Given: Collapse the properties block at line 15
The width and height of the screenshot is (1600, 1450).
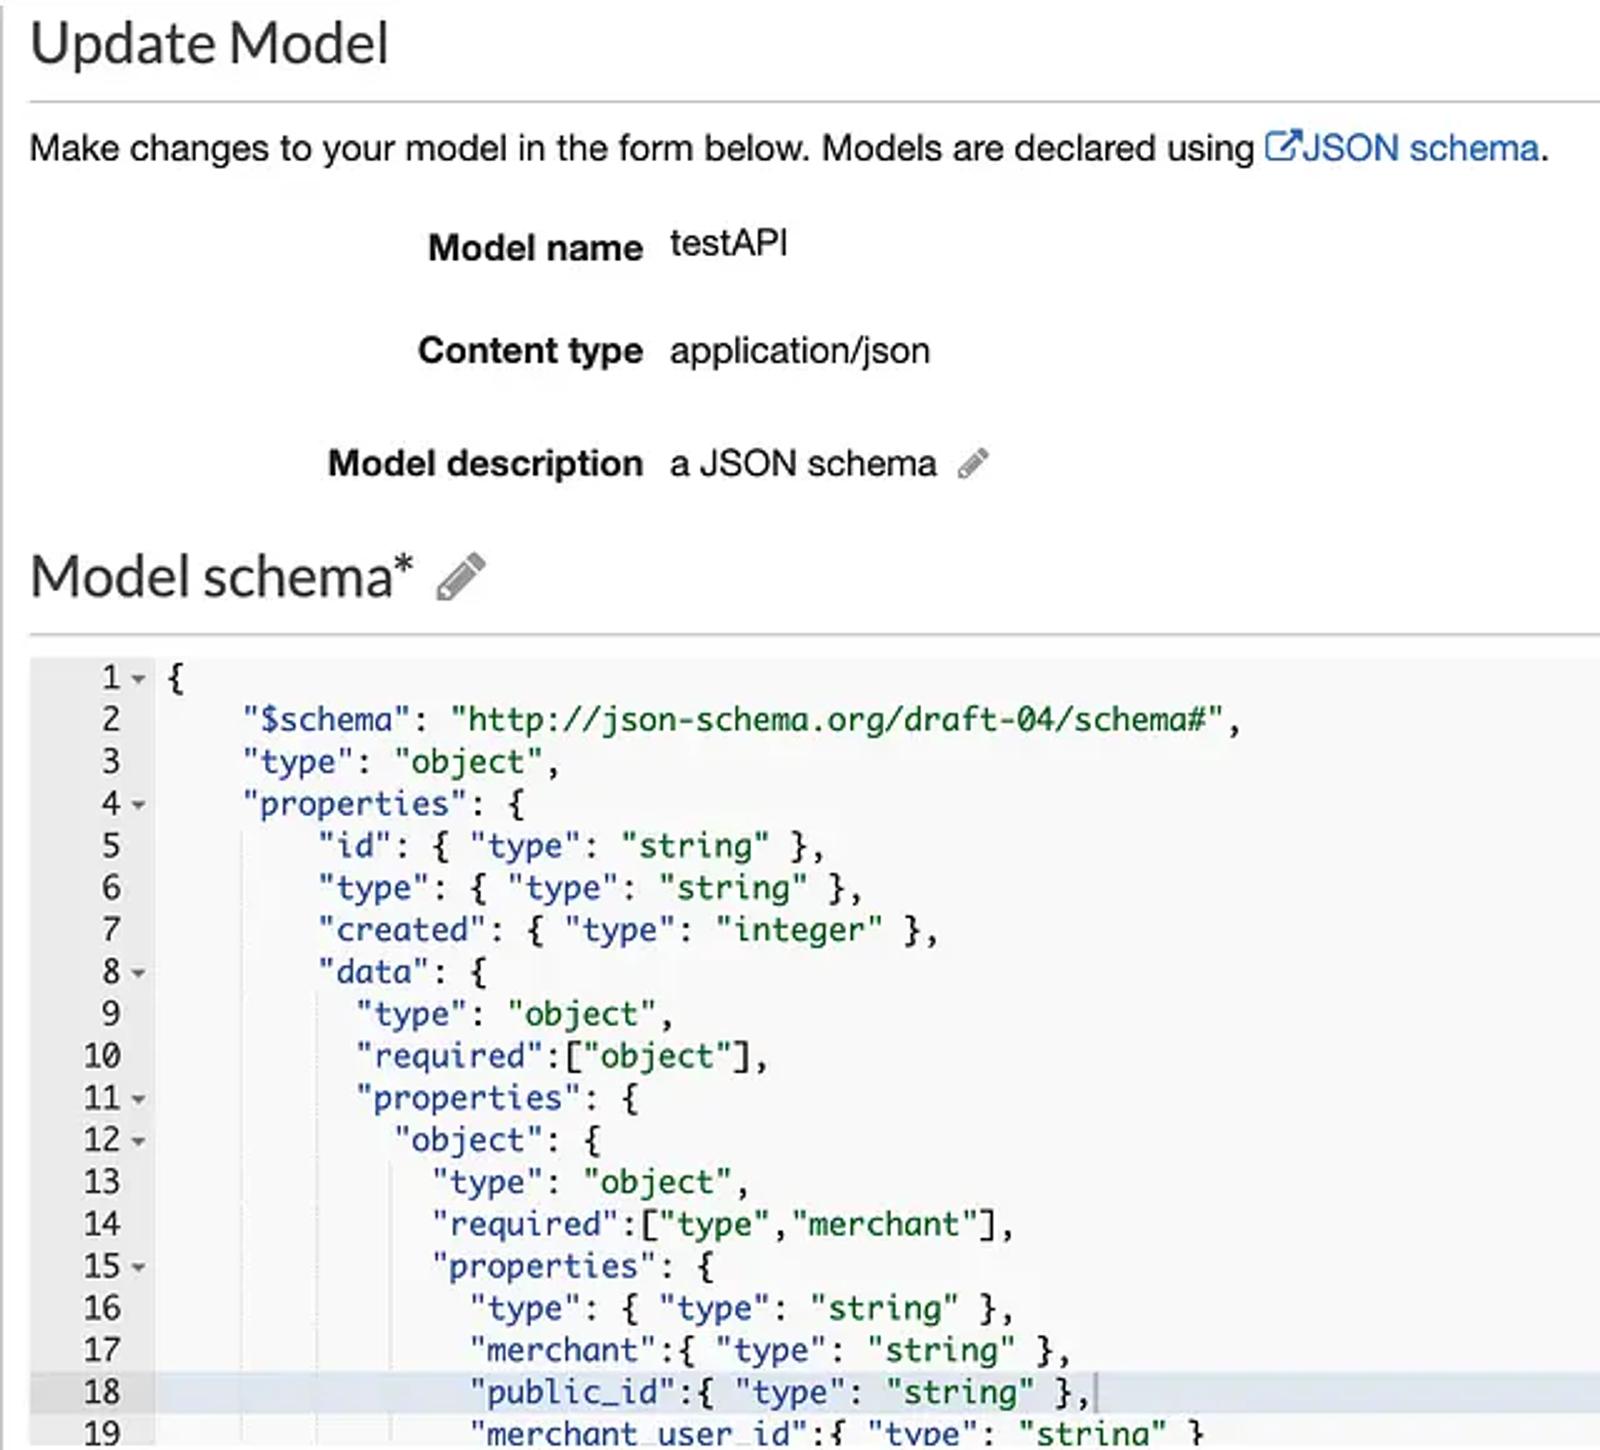Looking at the screenshot, I should point(139,1267).
